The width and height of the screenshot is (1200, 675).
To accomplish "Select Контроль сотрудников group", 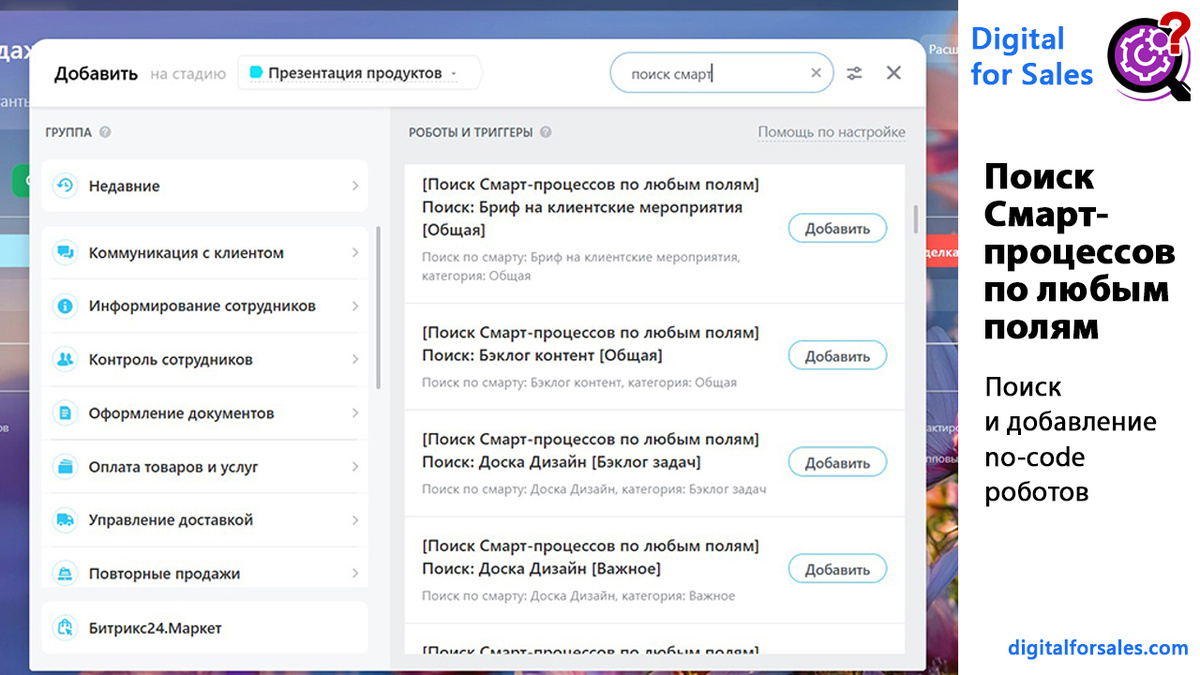I will tap(205, 360).
